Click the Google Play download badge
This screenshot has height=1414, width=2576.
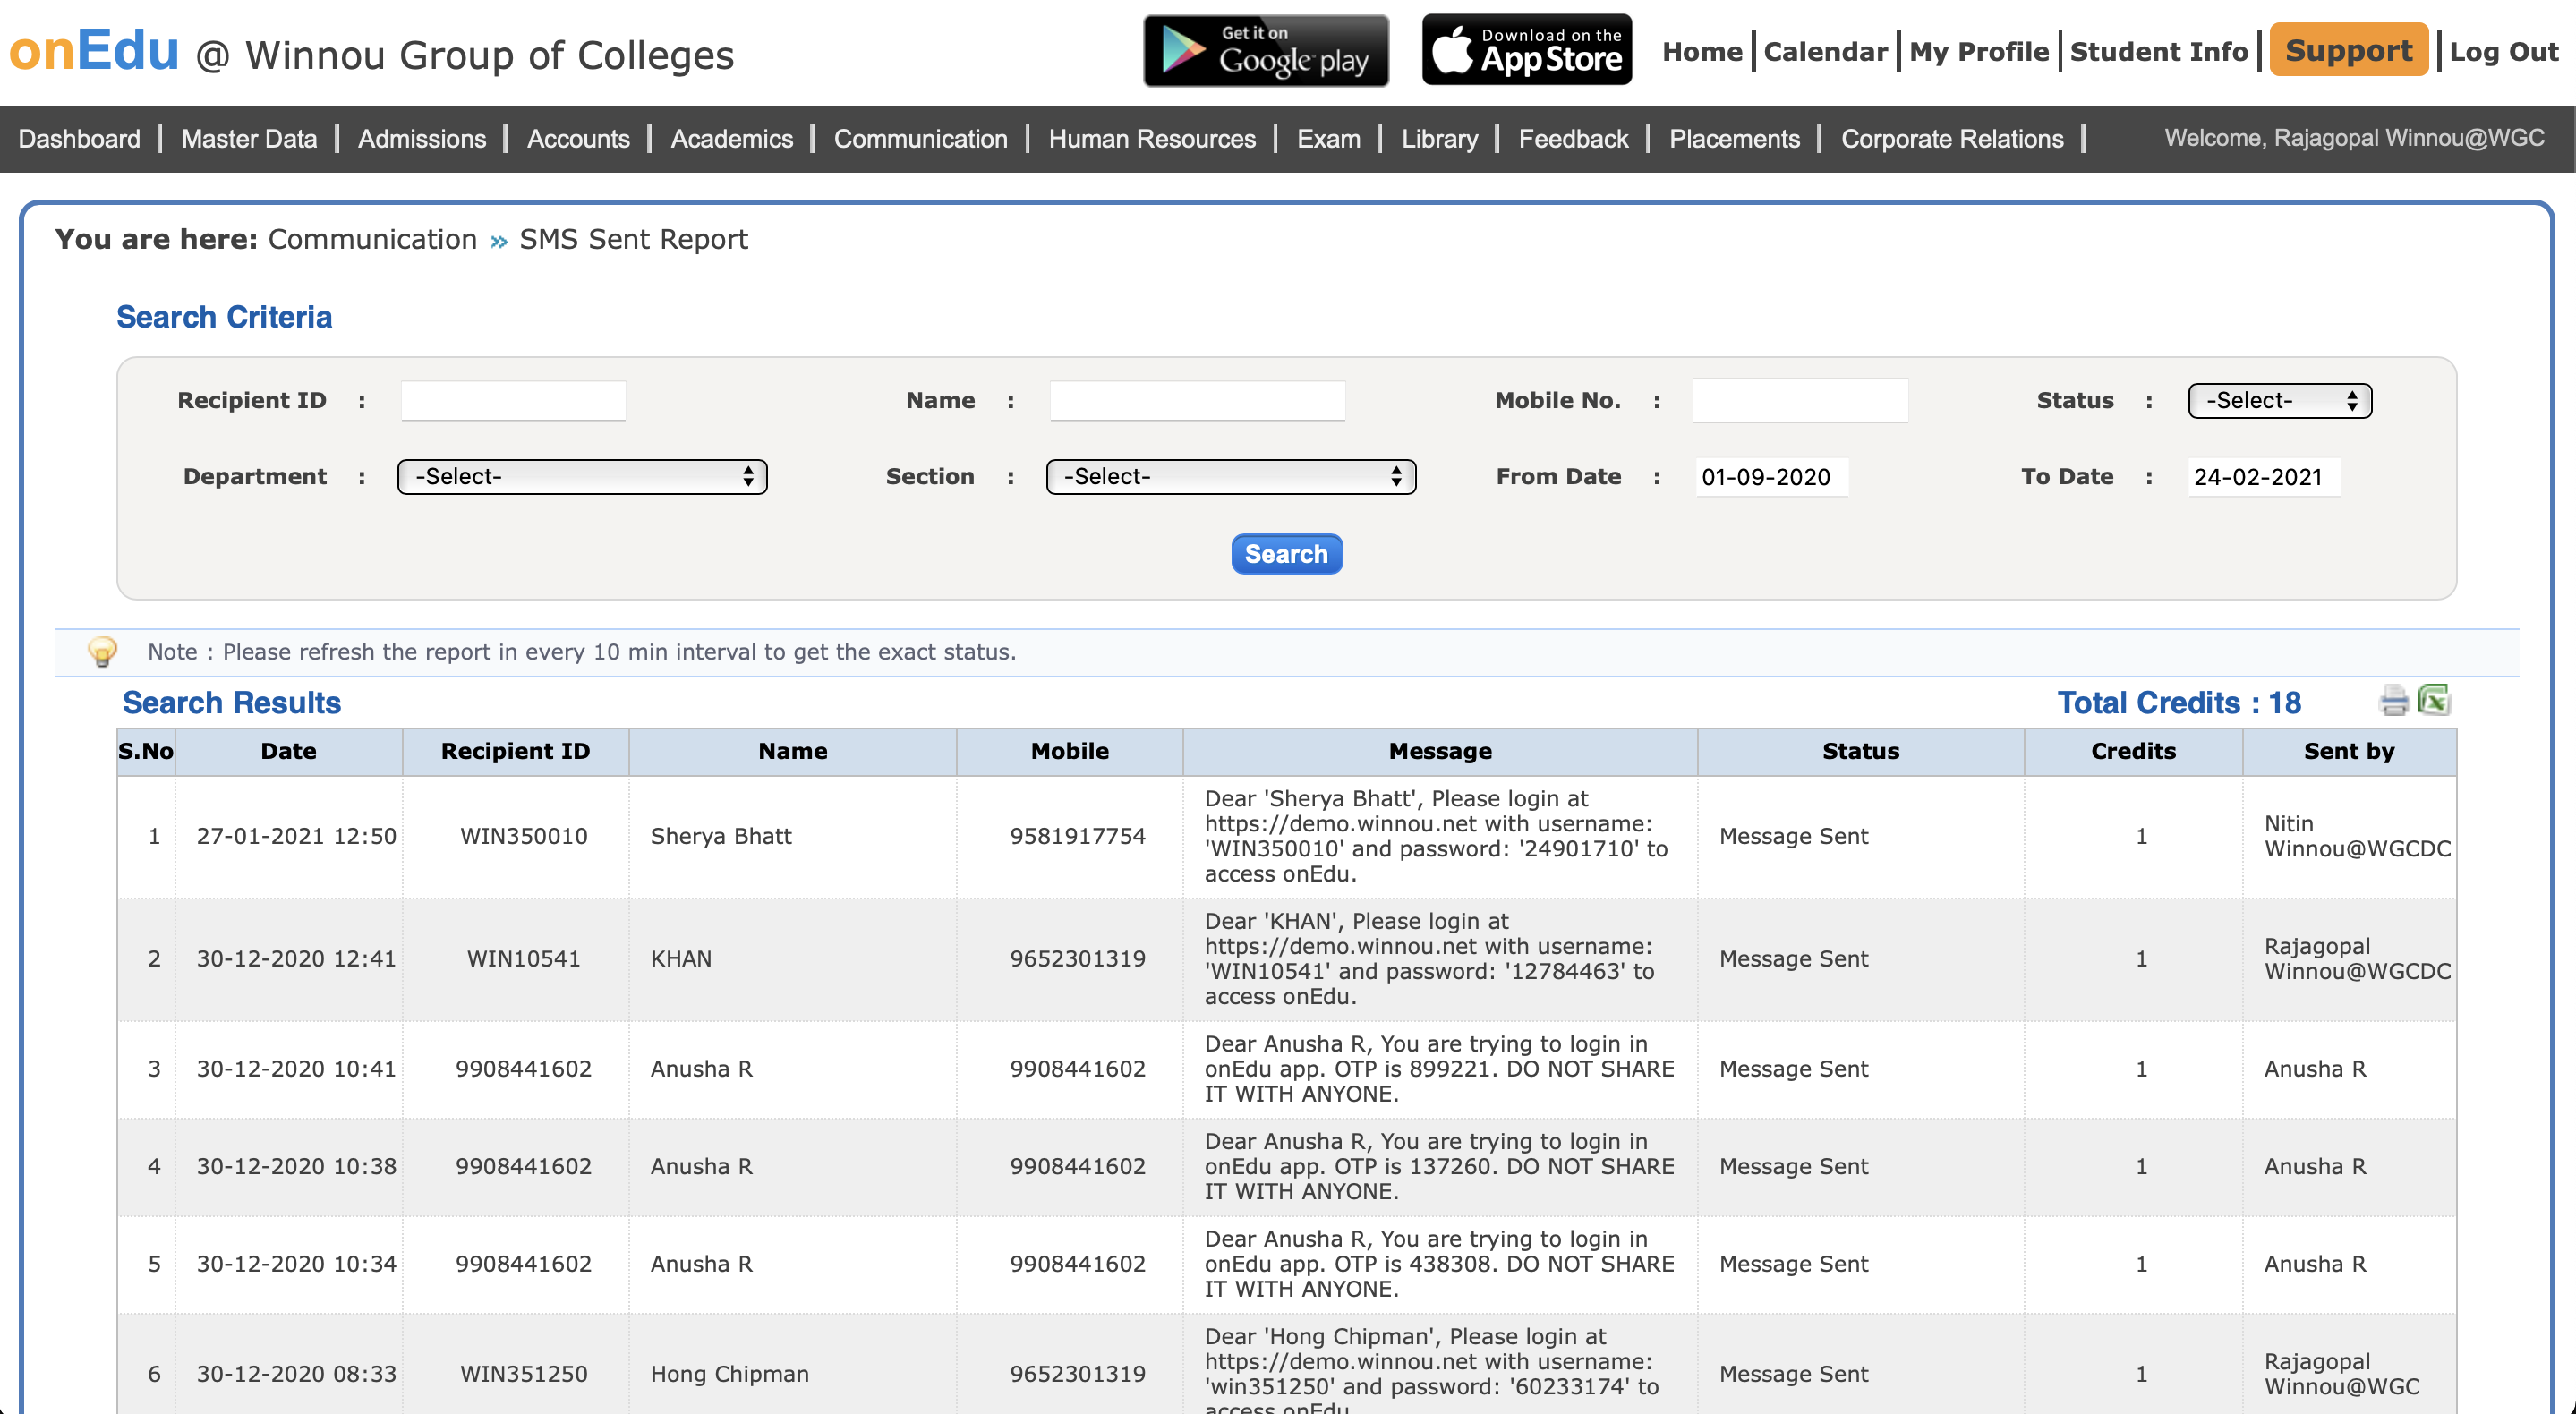click(1266, 50)
